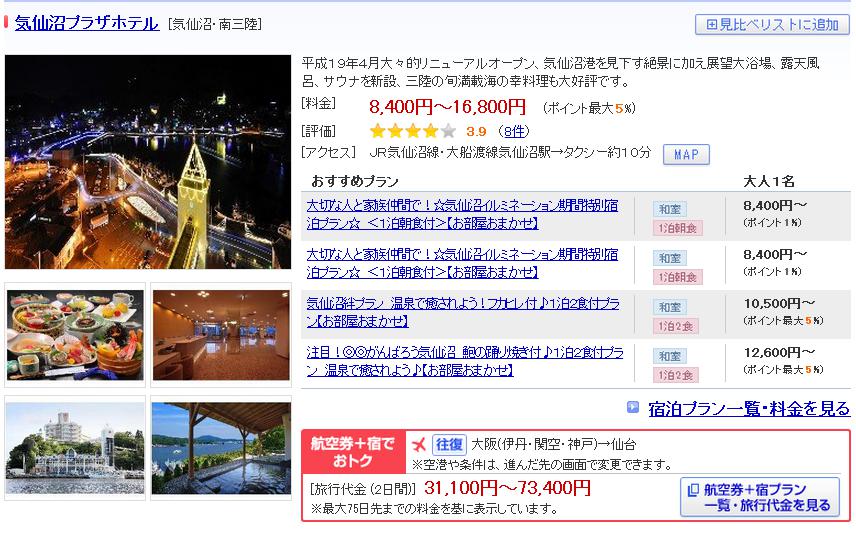This screenshot has width=856, height=543.
Task: Click 1泊2食 tag on 10,500円 plan row
Action: 676,326
